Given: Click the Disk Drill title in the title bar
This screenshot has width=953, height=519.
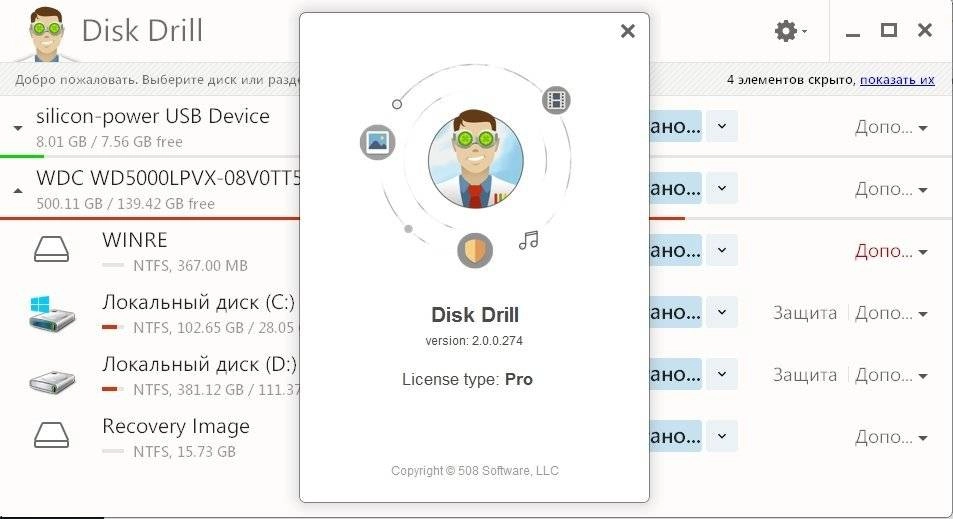Looking at the screenshot, I should coord(142,30).
